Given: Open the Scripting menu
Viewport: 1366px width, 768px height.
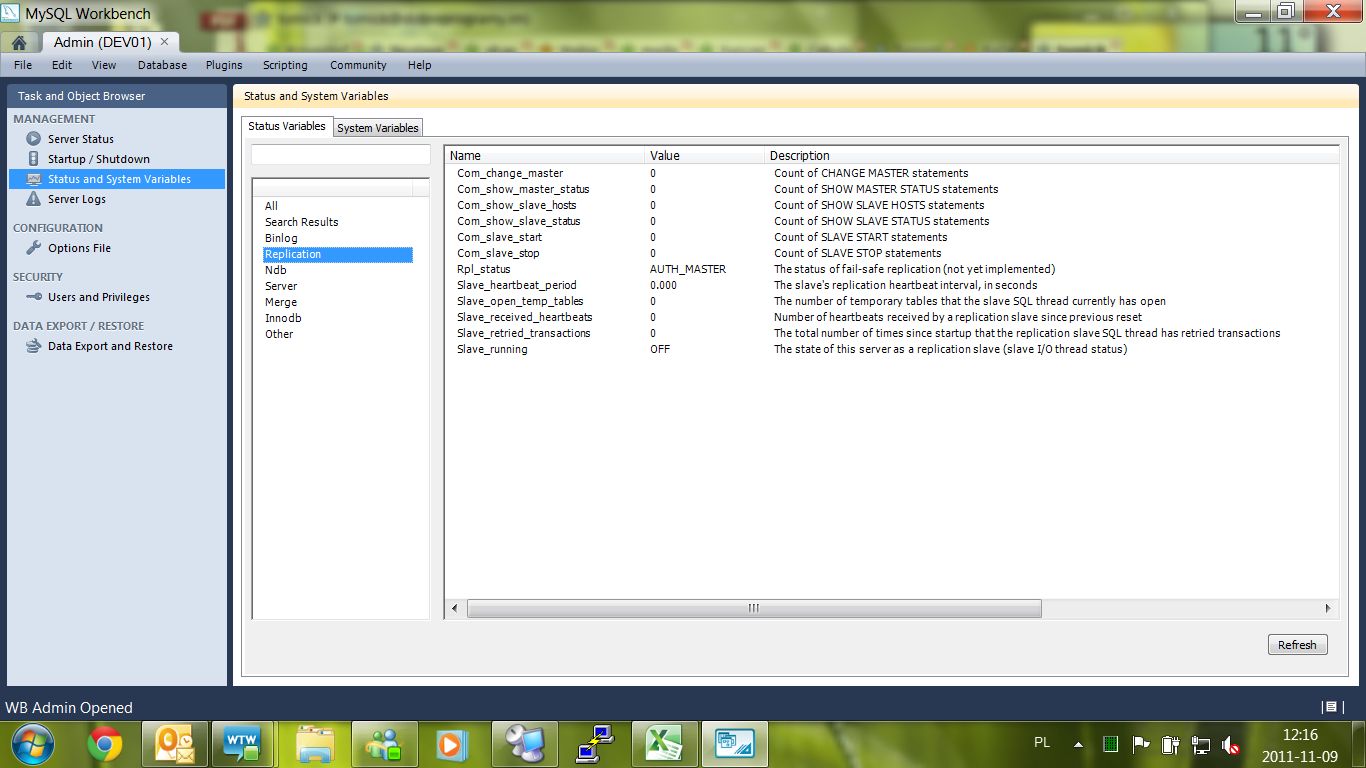Looking at the screenshot, I should 285,65.
